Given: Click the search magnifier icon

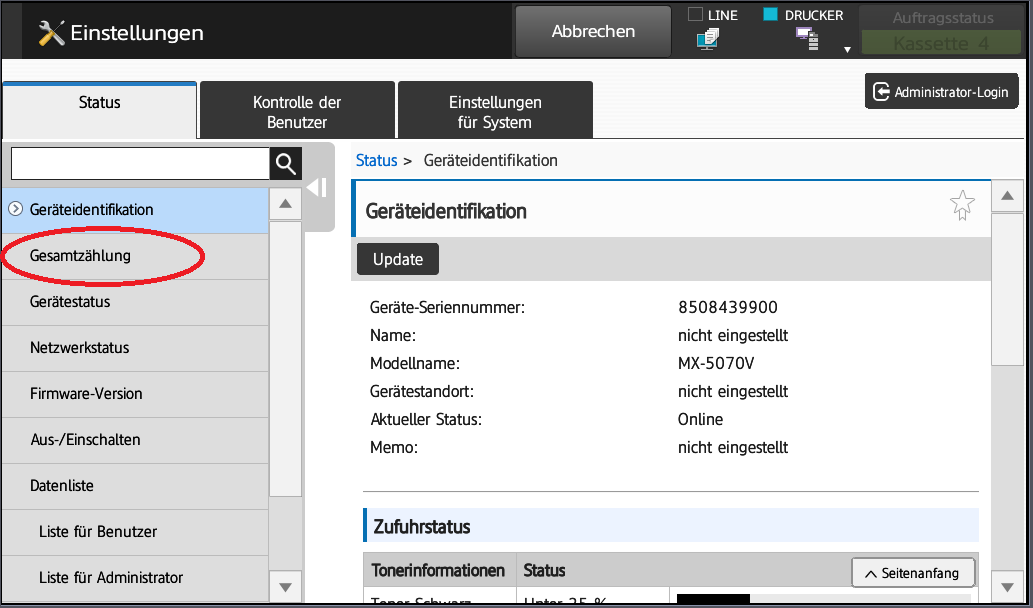Looking at the screenshot, I should point(285,164).
